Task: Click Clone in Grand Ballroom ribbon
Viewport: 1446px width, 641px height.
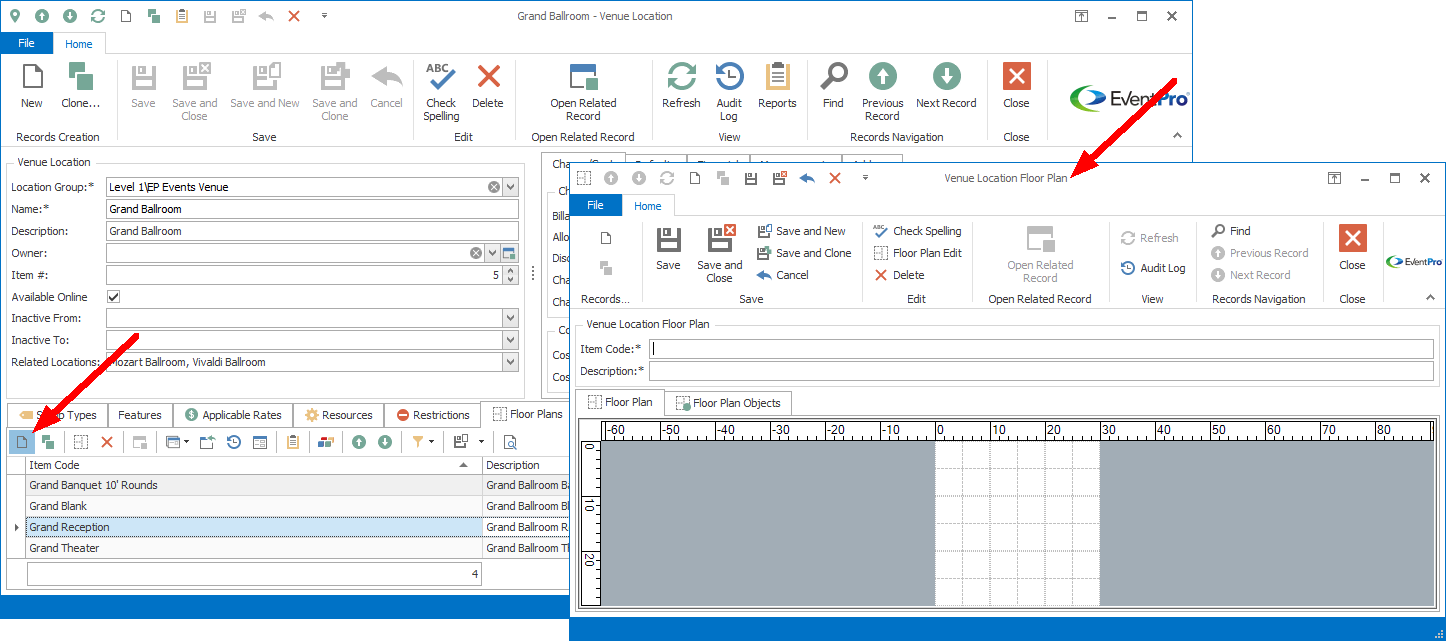Action: point(81,87)
